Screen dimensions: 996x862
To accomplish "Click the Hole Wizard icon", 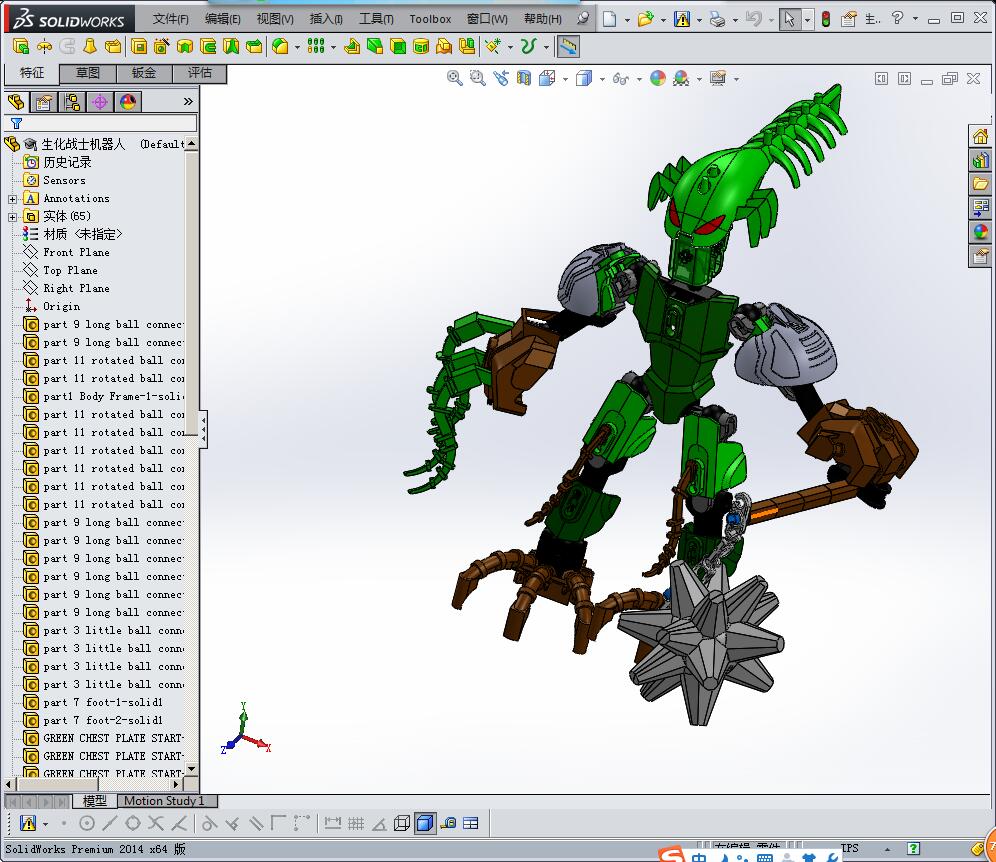I will pyautogui.click(x=161, y=46).
